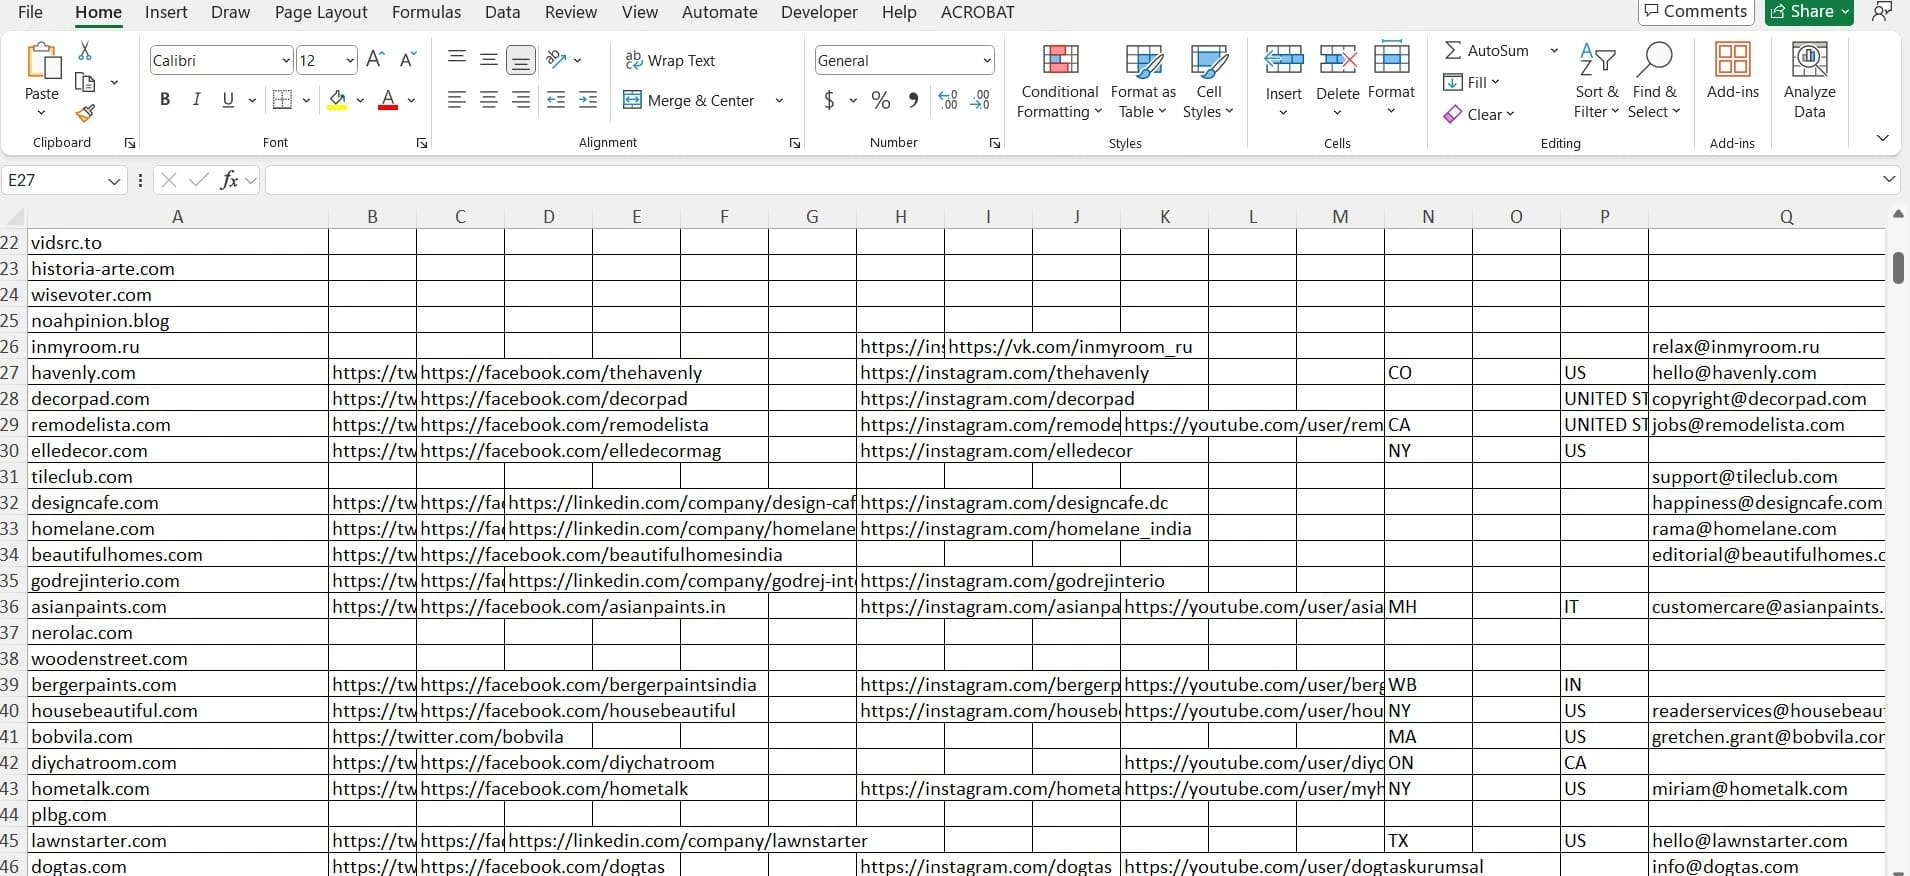This screenshot has height=876, width=1910.
Task: Apply Percent Style format
Action: click(x=881, y=100)
